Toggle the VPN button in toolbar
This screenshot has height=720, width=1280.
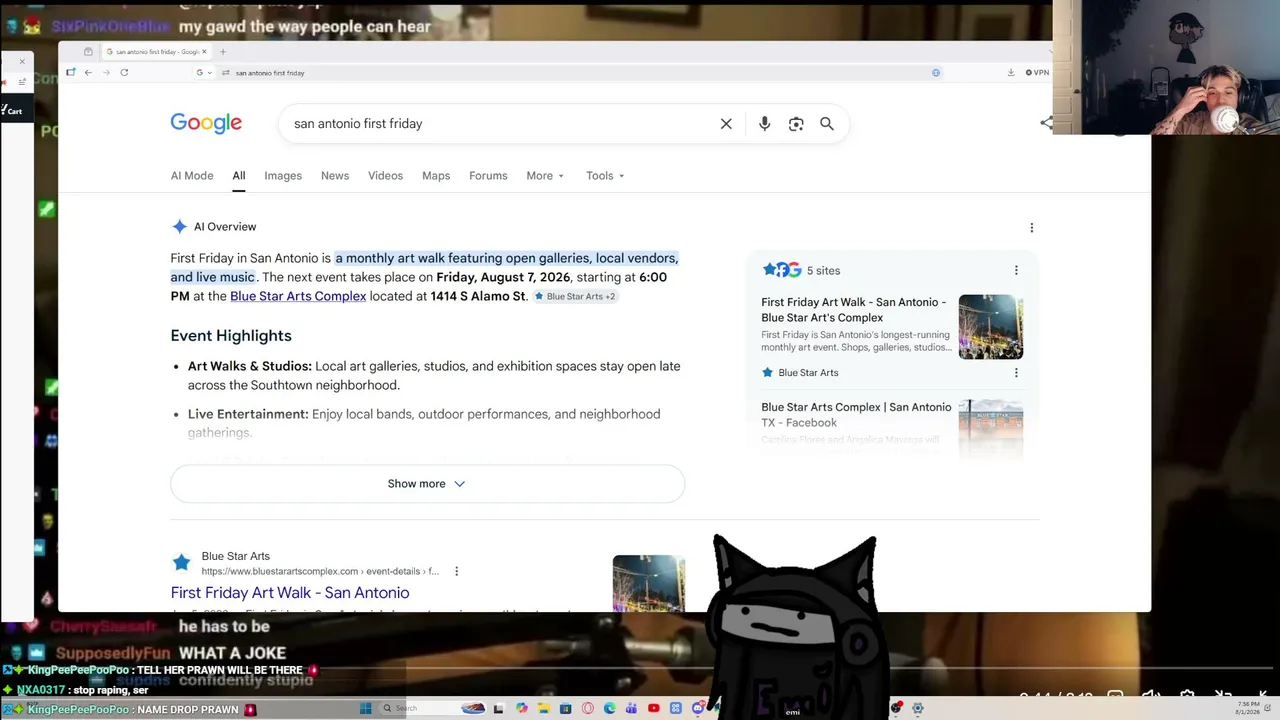pos(1037,72)
